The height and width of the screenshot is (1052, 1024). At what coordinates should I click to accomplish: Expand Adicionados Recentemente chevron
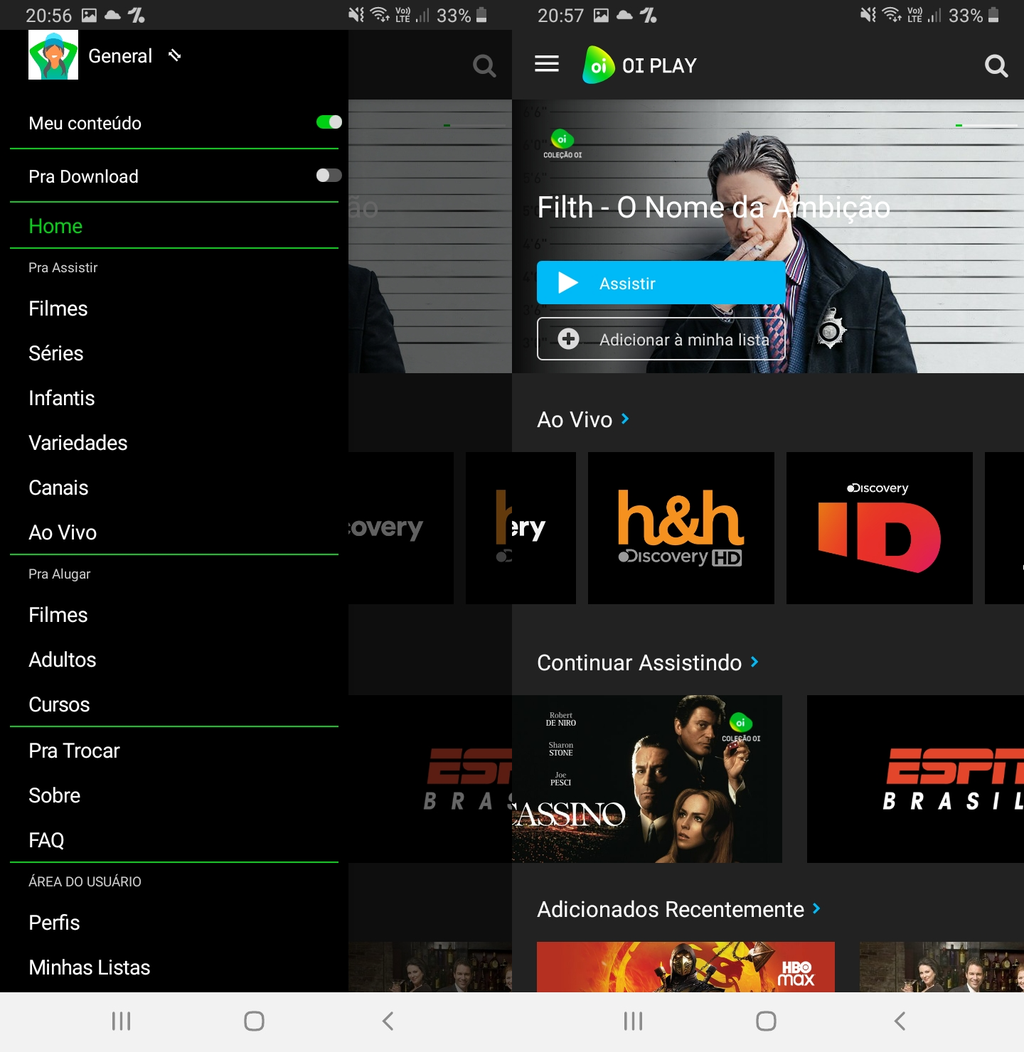point(817,908)
